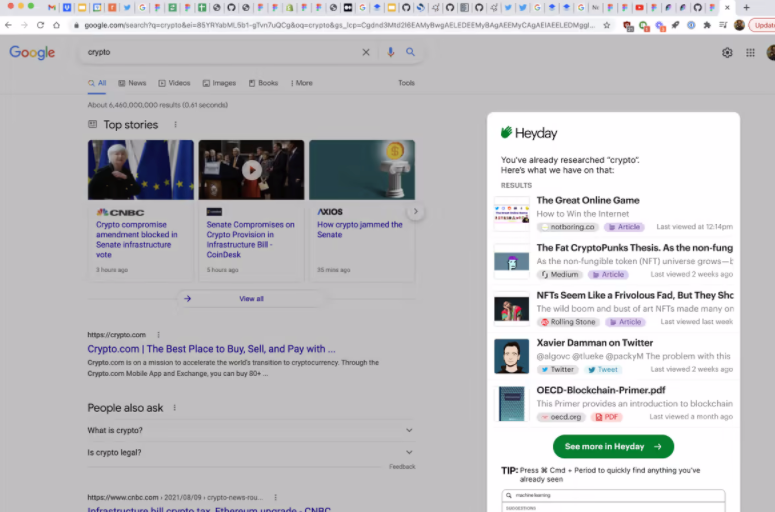Click the browser forward arrow
The width and height of the screenshot is (775, 512).
coord(24,25)
